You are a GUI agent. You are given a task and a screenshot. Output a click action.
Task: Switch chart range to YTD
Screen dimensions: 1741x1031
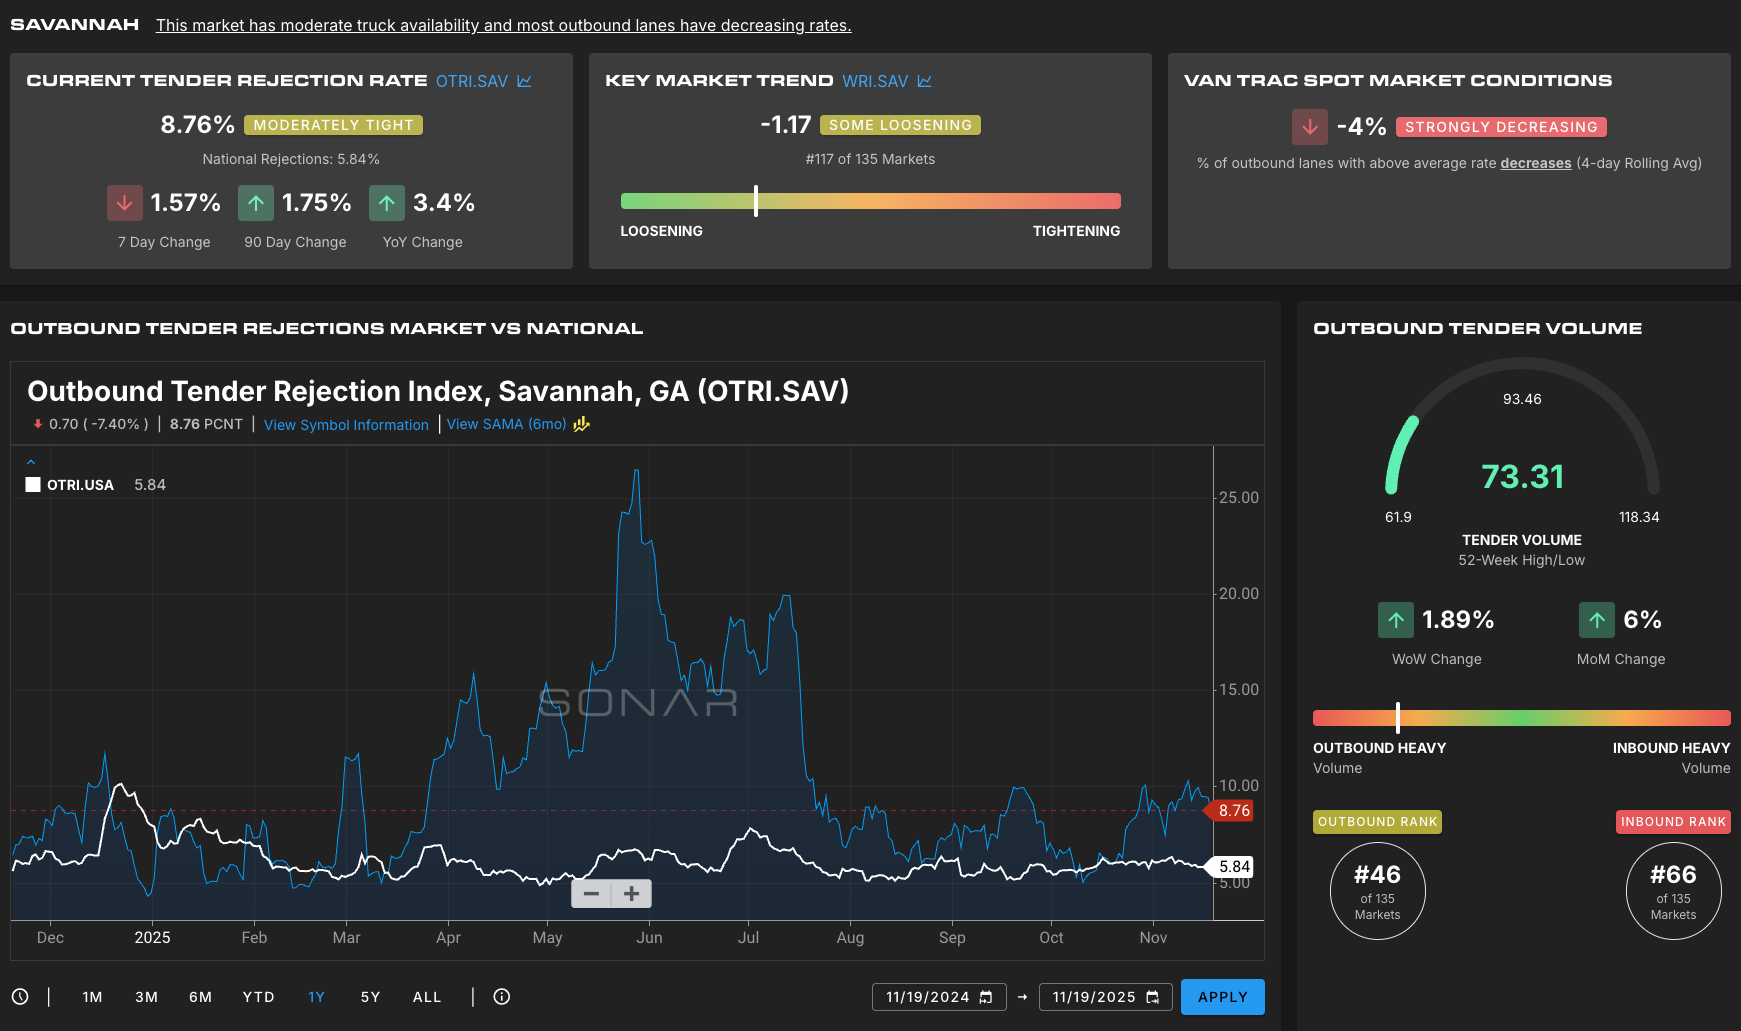[x=258, y=997]
